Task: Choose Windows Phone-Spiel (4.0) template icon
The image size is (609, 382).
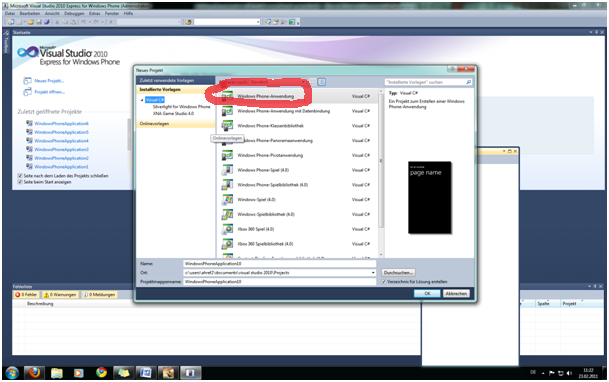Action: click(x=227, y=170)
